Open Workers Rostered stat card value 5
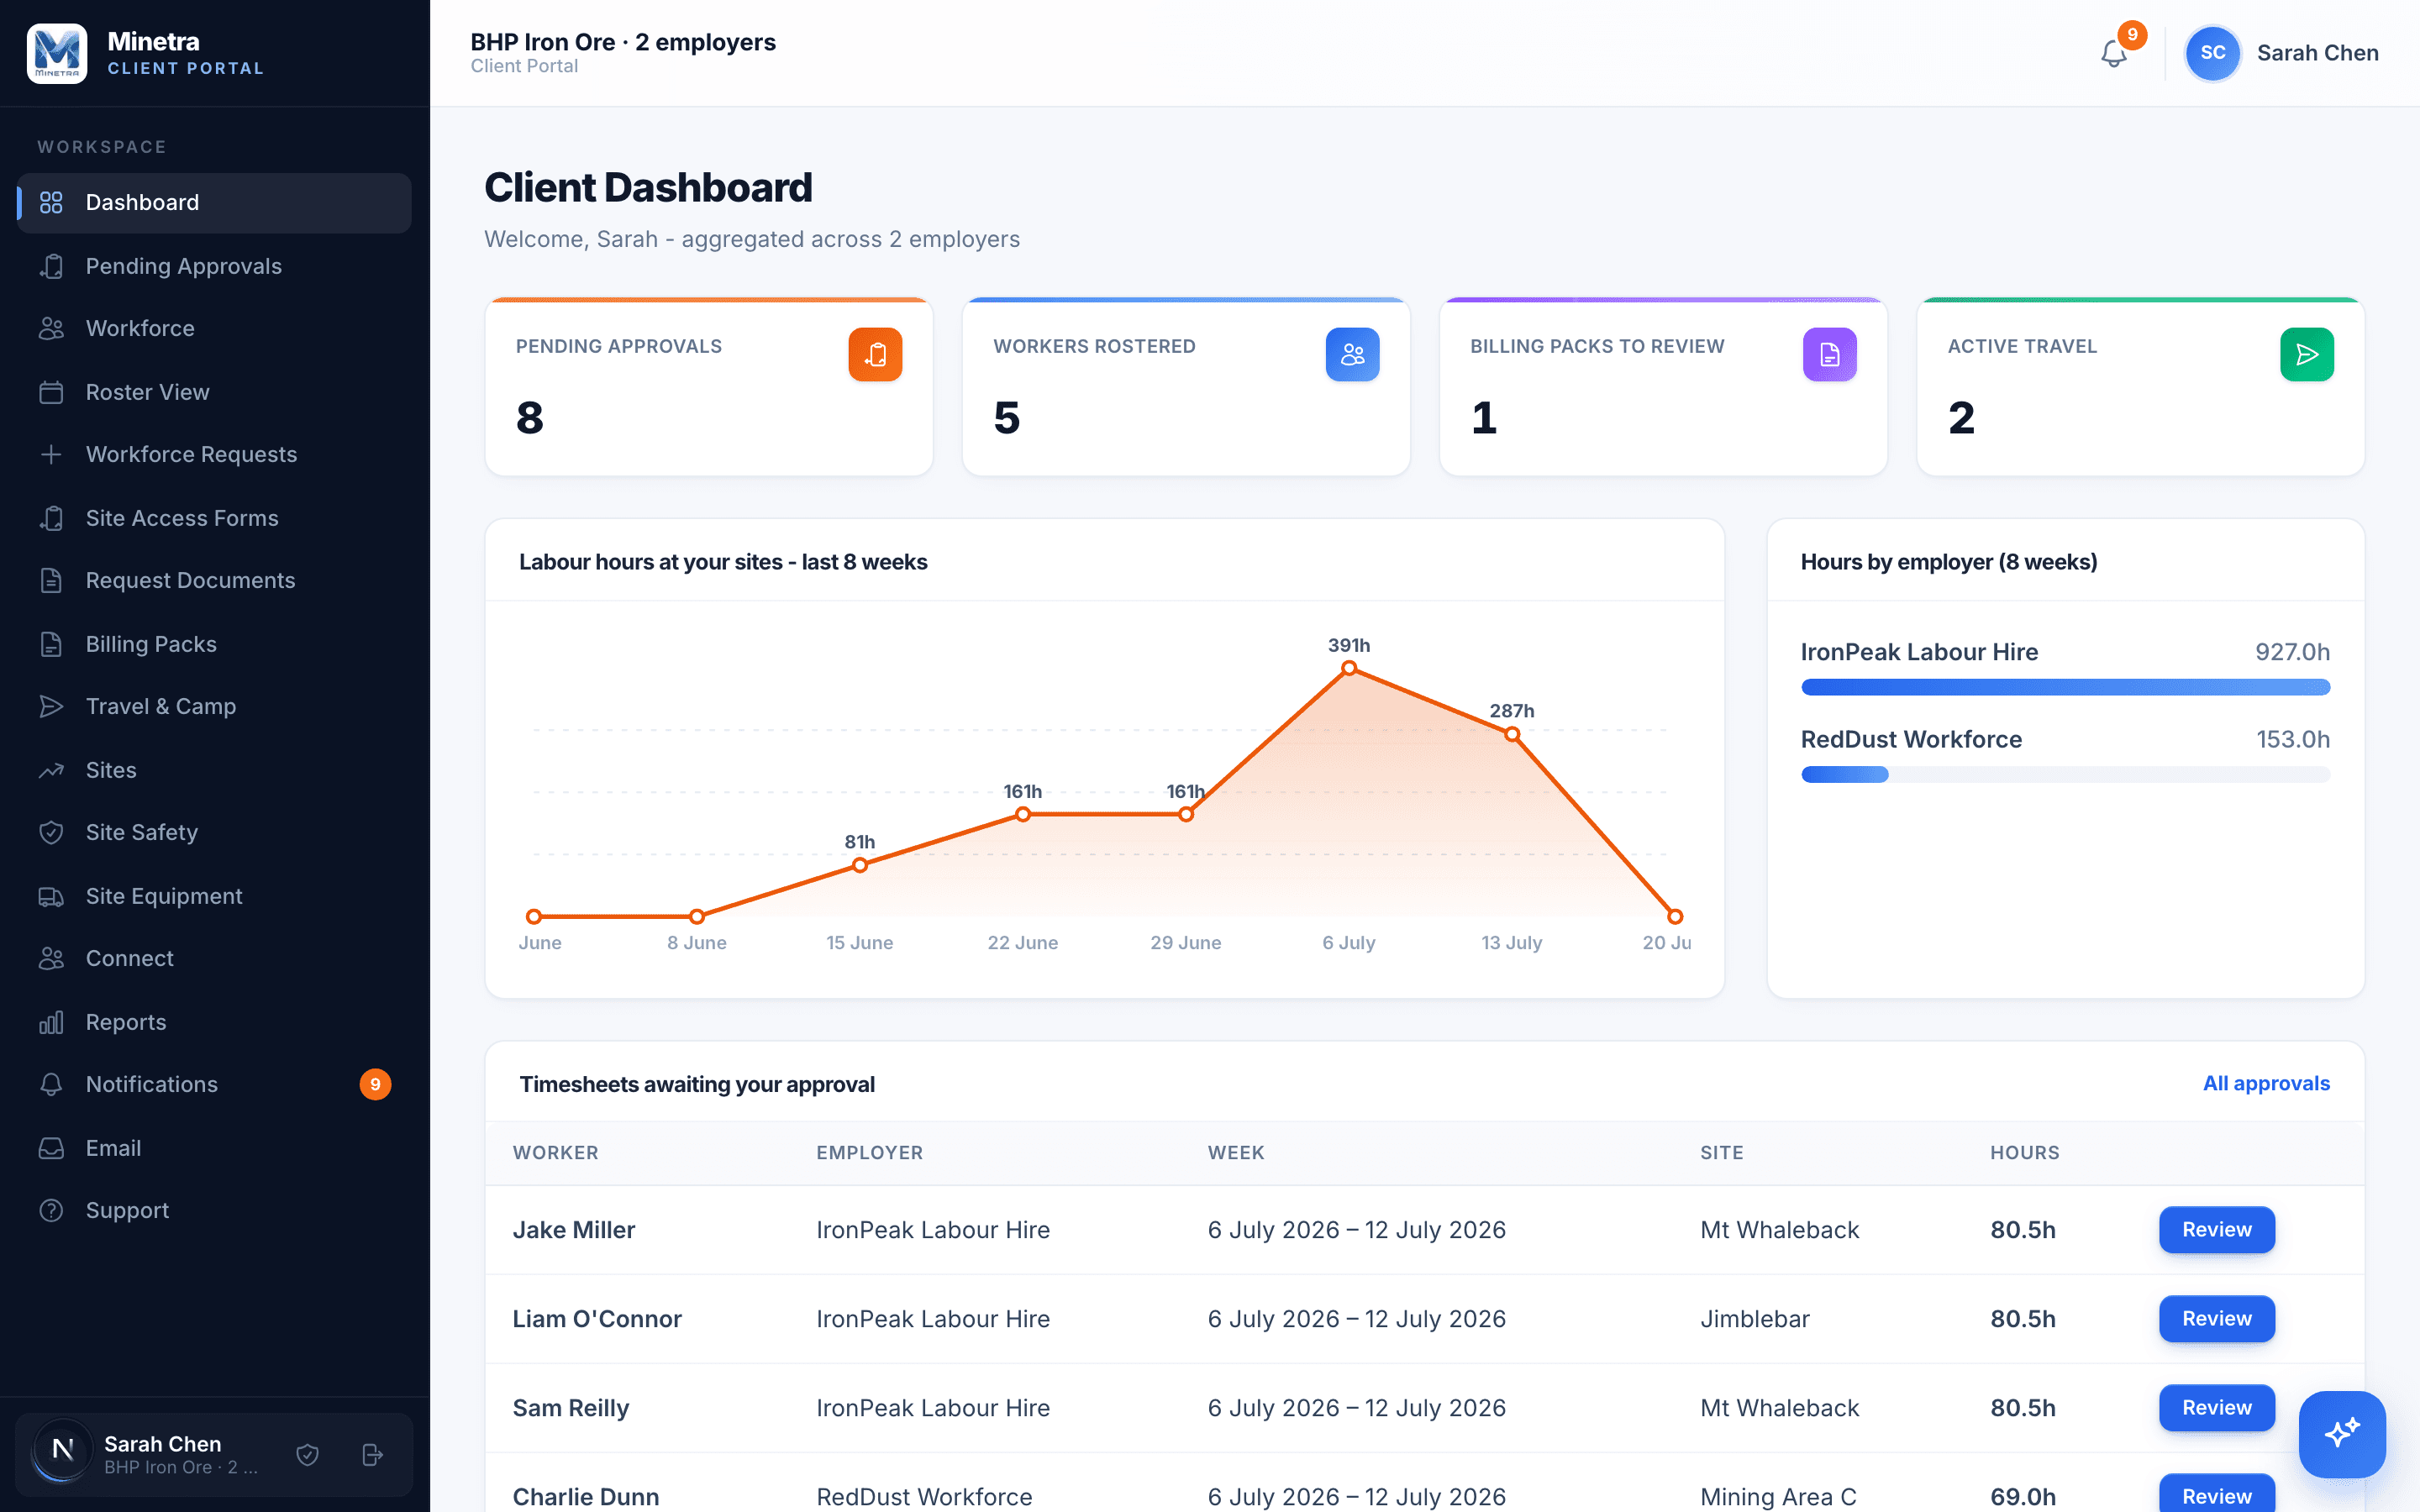2420x1512 pixels. click(x=1006, y=417)
